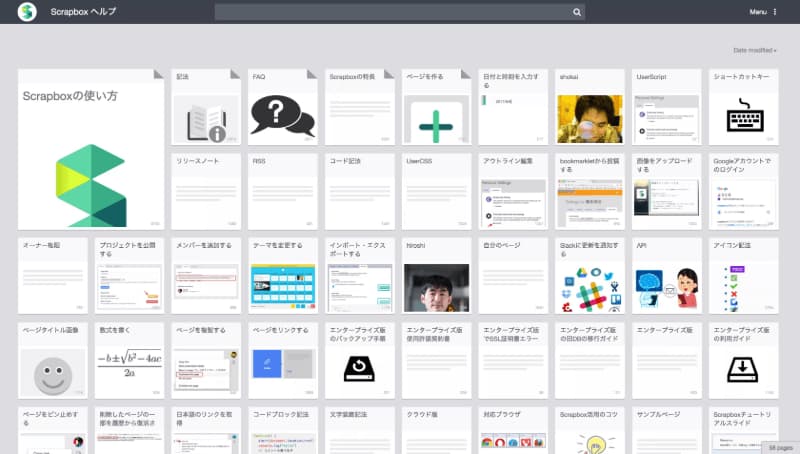Open Slackに更新を通知する card with Slack icons
The height and width of the screenshot is (454, 800).
pyautogui.click(x=590, y=275)
